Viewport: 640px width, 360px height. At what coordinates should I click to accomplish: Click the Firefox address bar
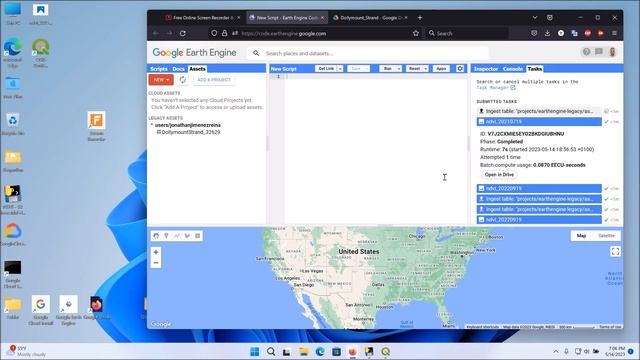click(x=314, y=33)
